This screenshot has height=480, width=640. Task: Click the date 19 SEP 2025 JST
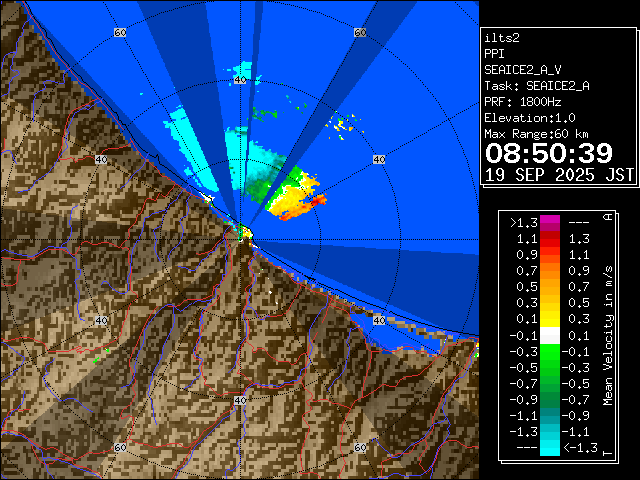click(559, 174)
